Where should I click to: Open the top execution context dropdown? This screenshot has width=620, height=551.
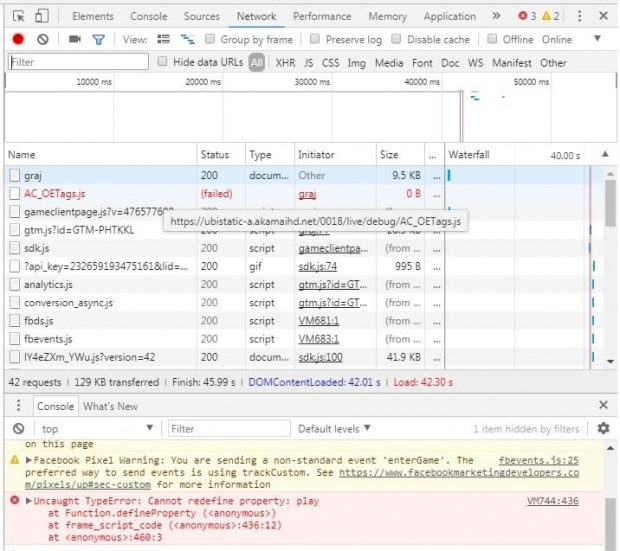tap(96, 429)
